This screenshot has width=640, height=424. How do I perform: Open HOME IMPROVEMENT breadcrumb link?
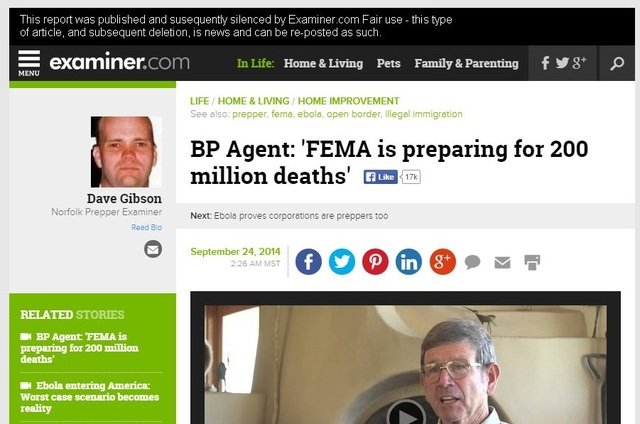[349, 101]
